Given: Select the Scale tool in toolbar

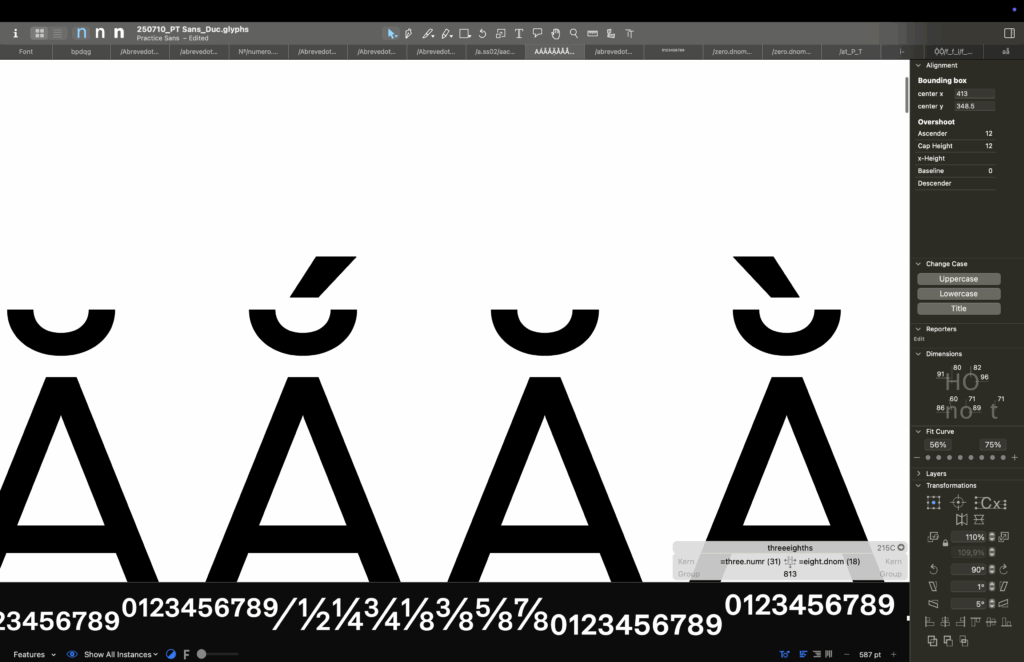Looking at the screenshot, I should [500, 33].
